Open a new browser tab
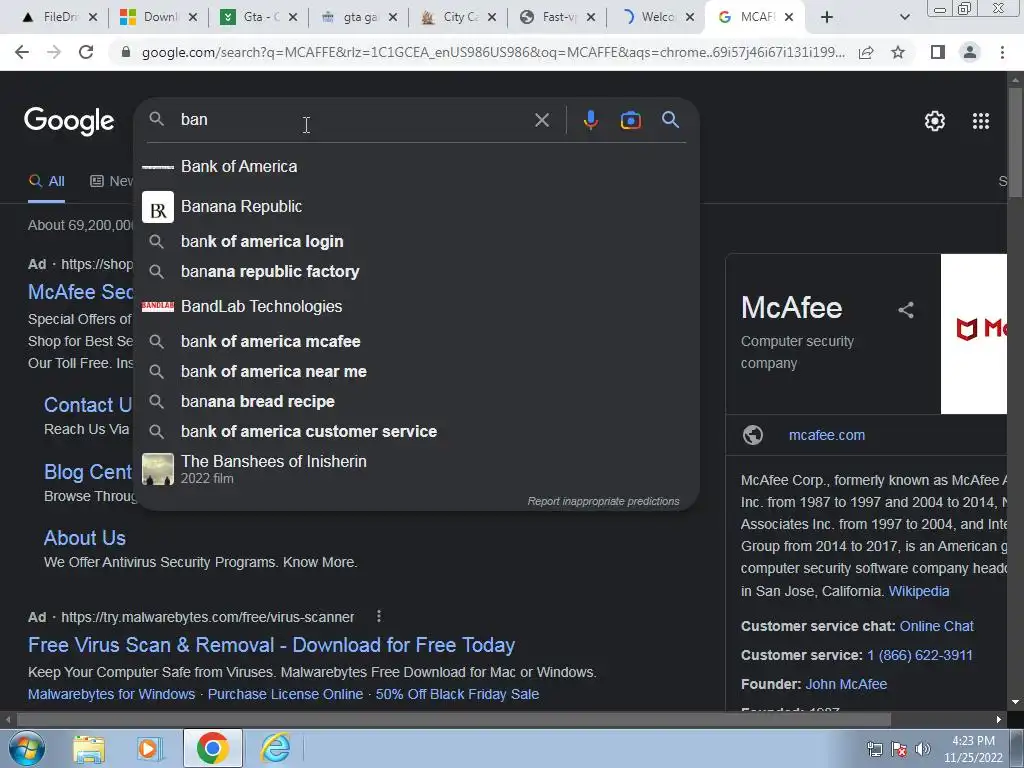 (827, 17)
